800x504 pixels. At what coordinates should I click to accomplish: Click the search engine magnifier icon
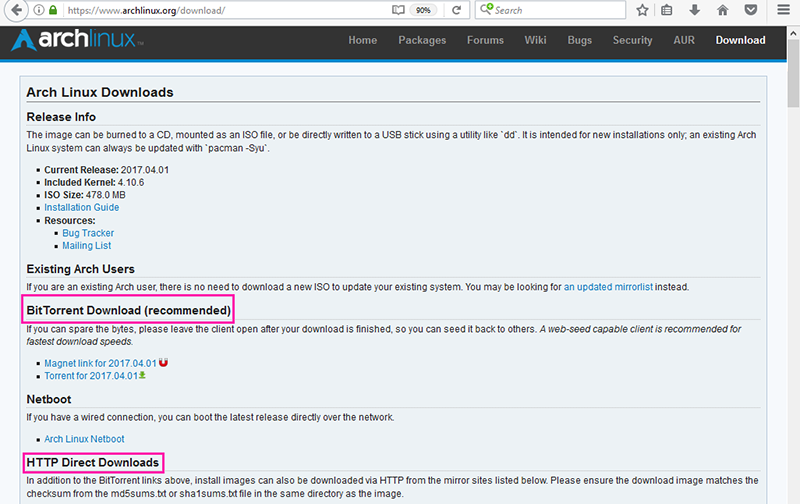pos(486,10)
